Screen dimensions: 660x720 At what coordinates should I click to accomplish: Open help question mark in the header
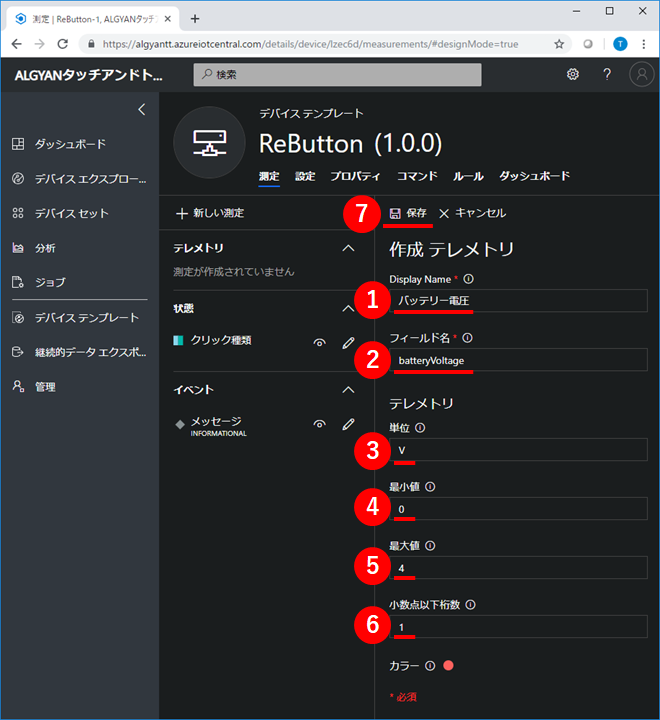coord(607,74)
